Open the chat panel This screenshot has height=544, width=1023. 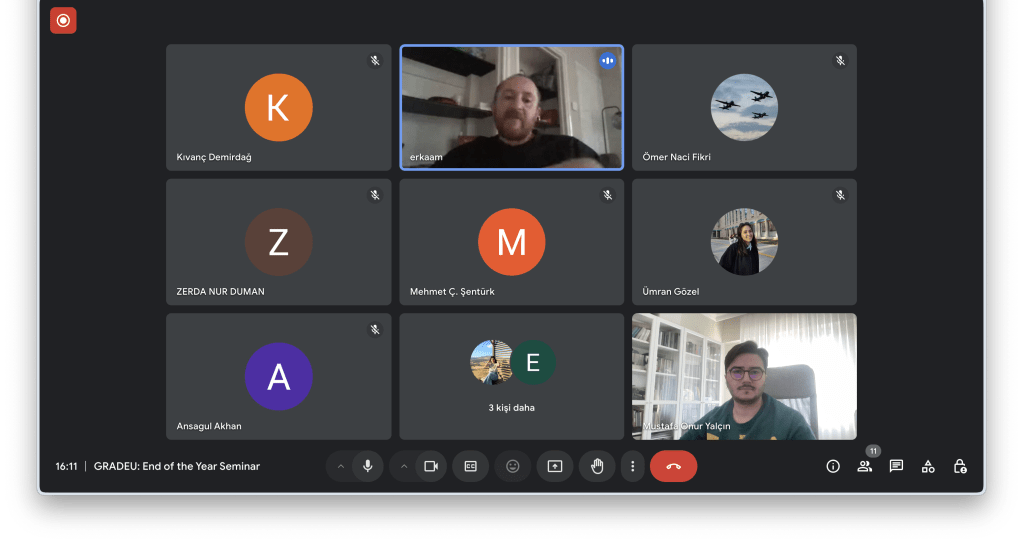point(896,466)
